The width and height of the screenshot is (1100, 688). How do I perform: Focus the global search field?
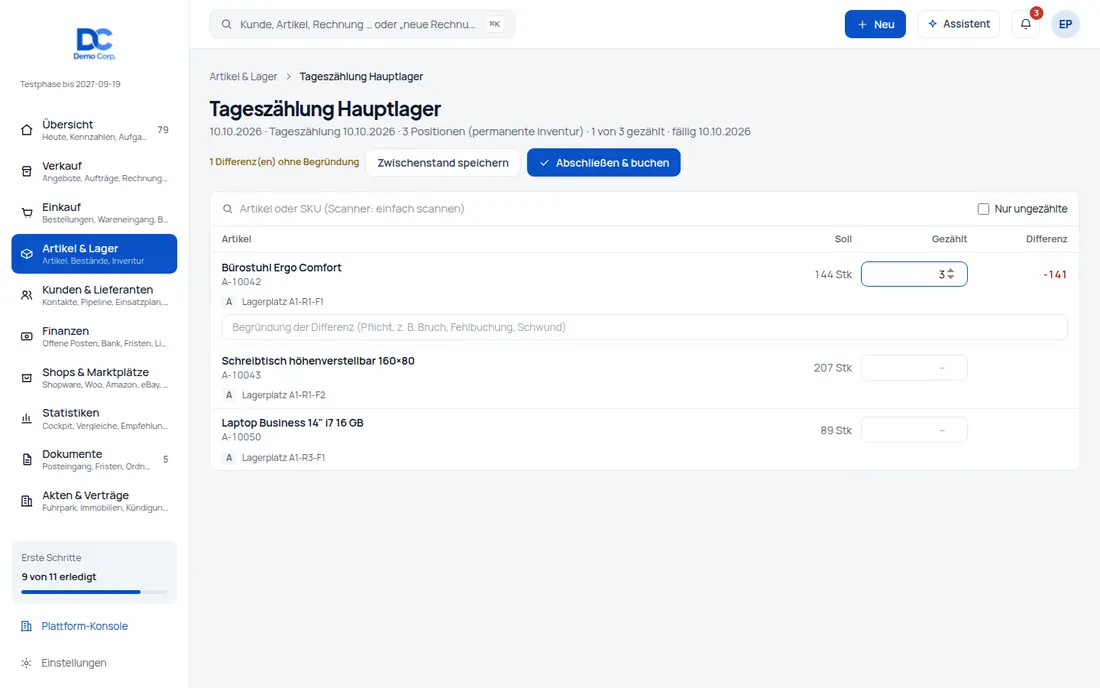tap(362, 24)
